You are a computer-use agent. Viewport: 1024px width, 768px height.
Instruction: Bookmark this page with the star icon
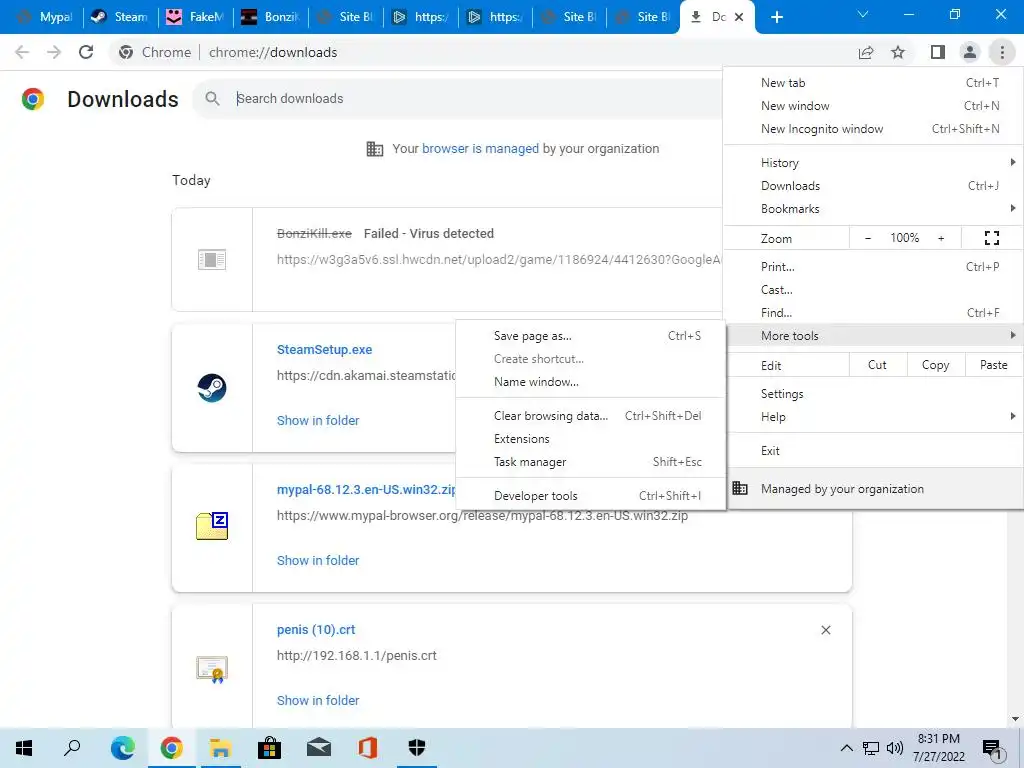(898, 52)
